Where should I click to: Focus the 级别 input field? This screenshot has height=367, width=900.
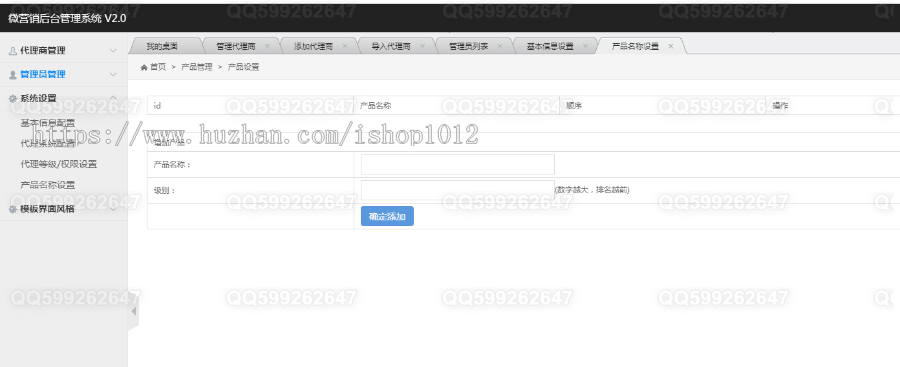(457, 190)
